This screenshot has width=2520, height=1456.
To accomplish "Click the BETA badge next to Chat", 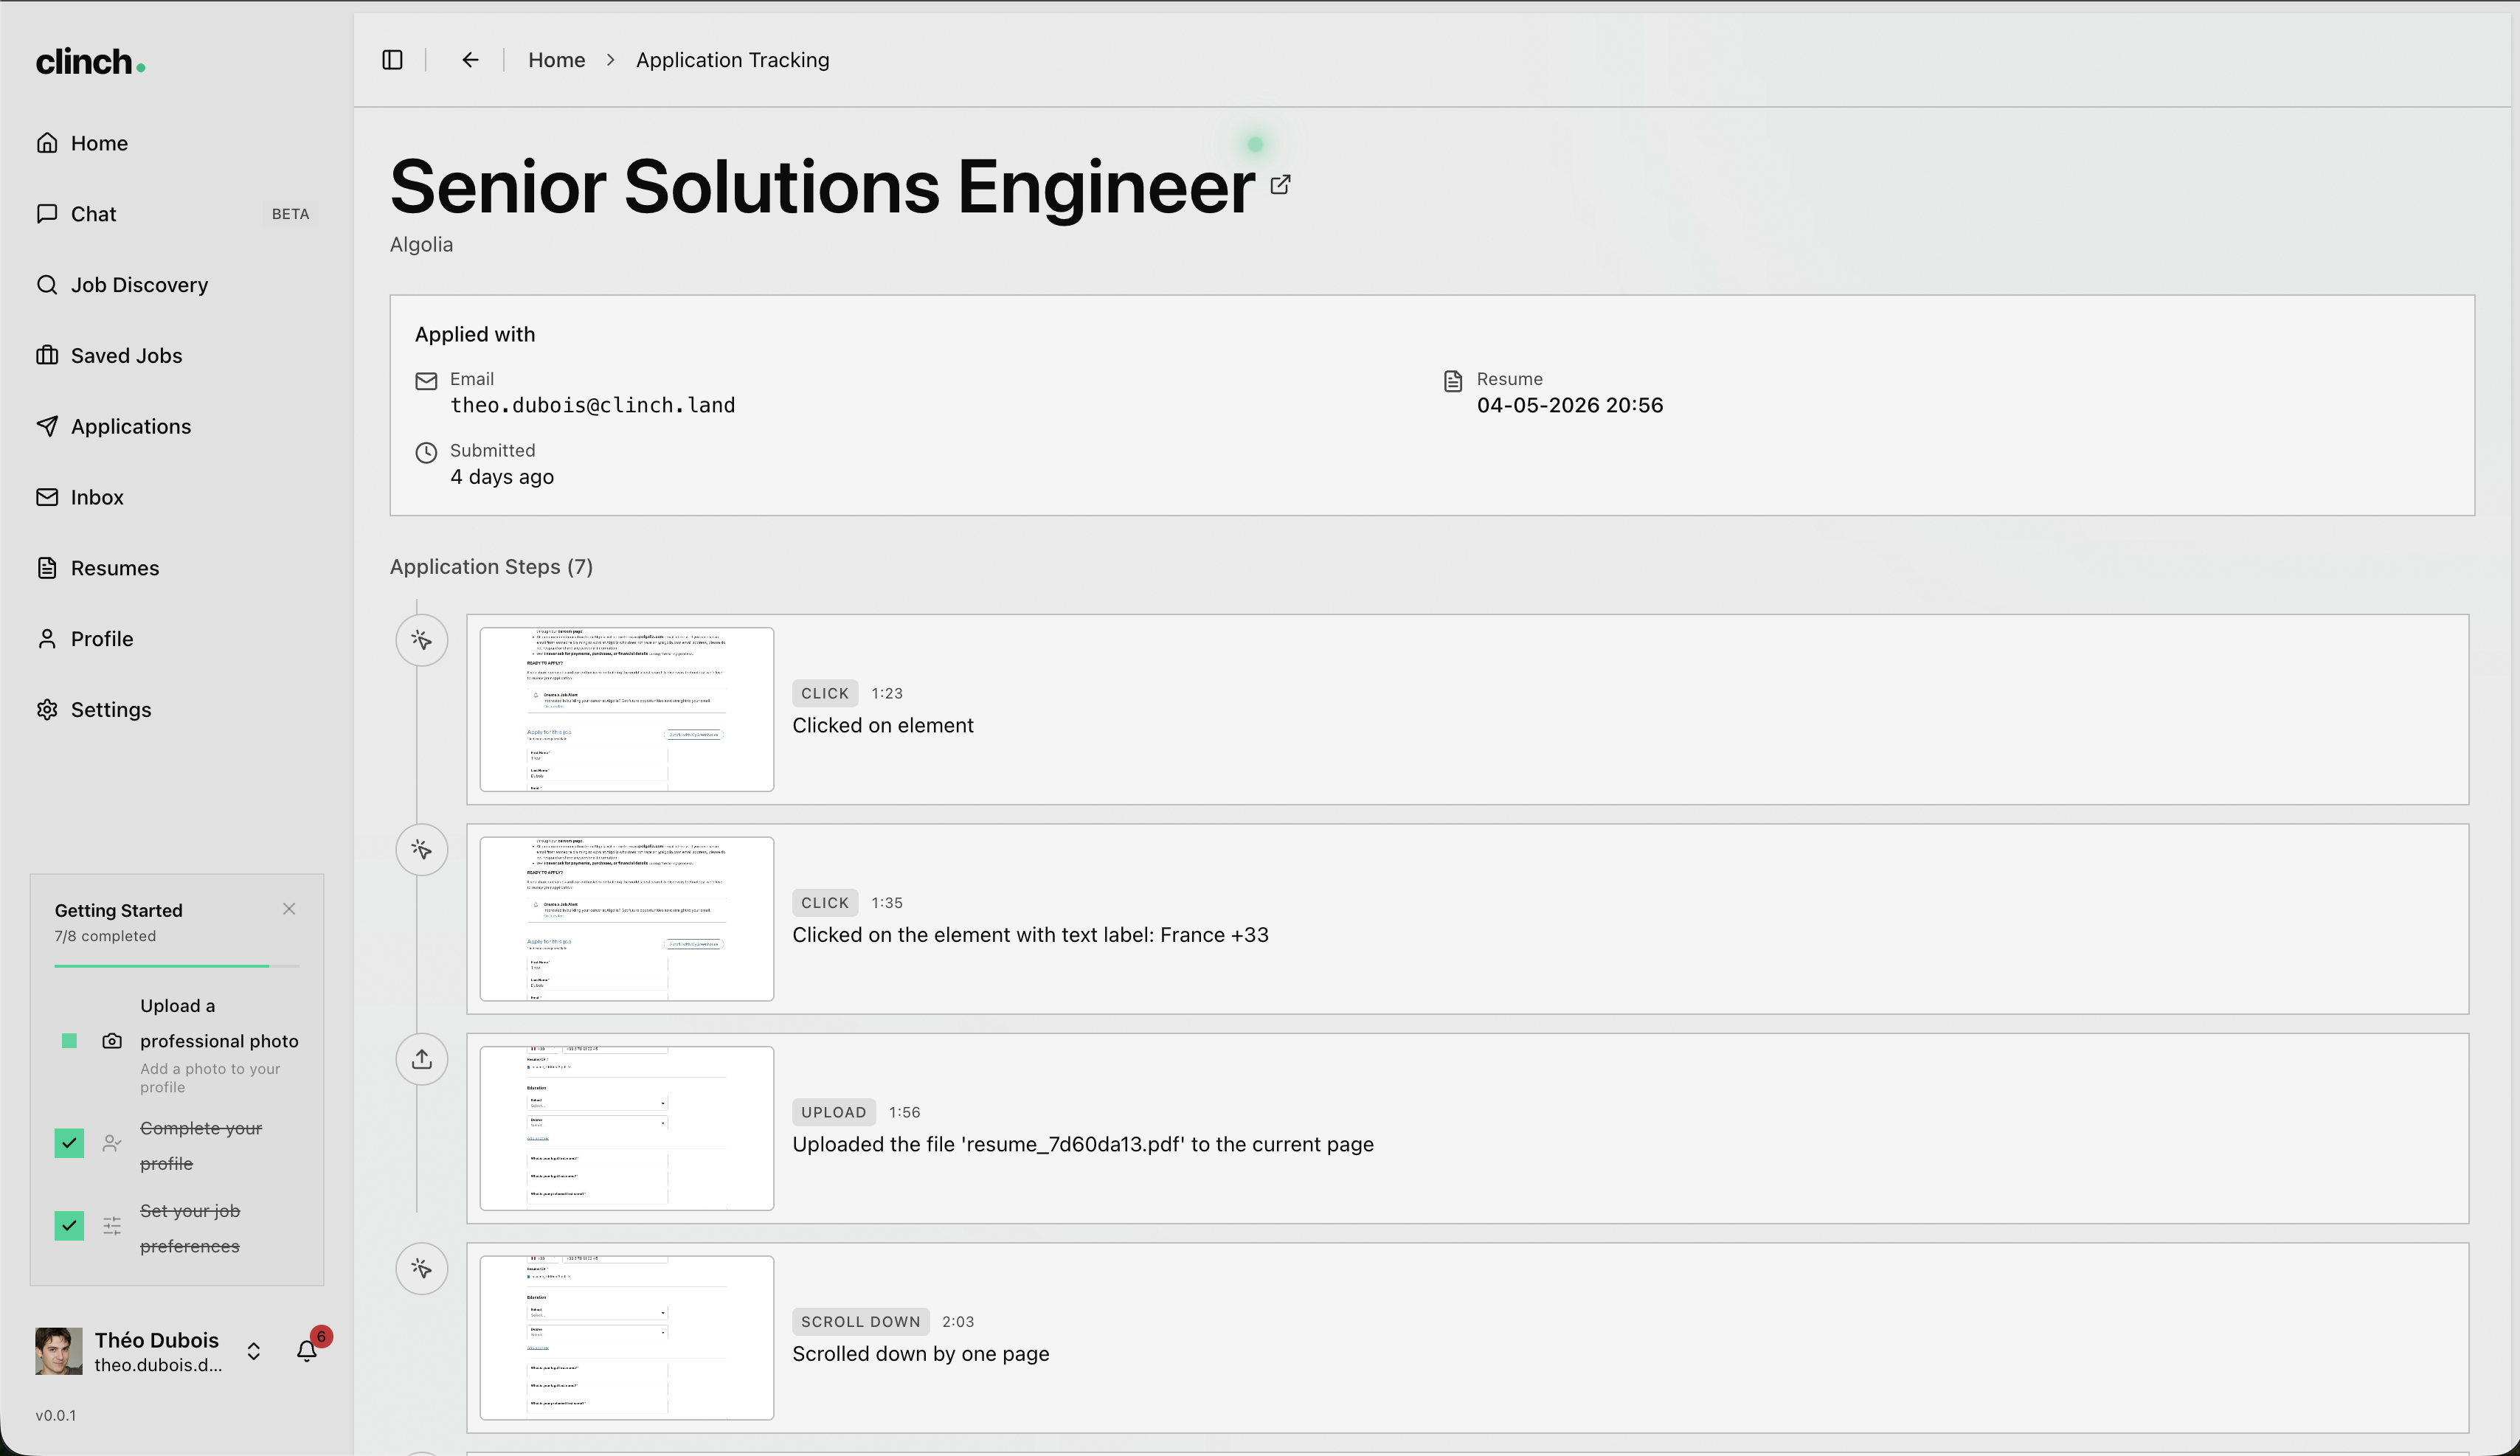I will coord(290,214).
